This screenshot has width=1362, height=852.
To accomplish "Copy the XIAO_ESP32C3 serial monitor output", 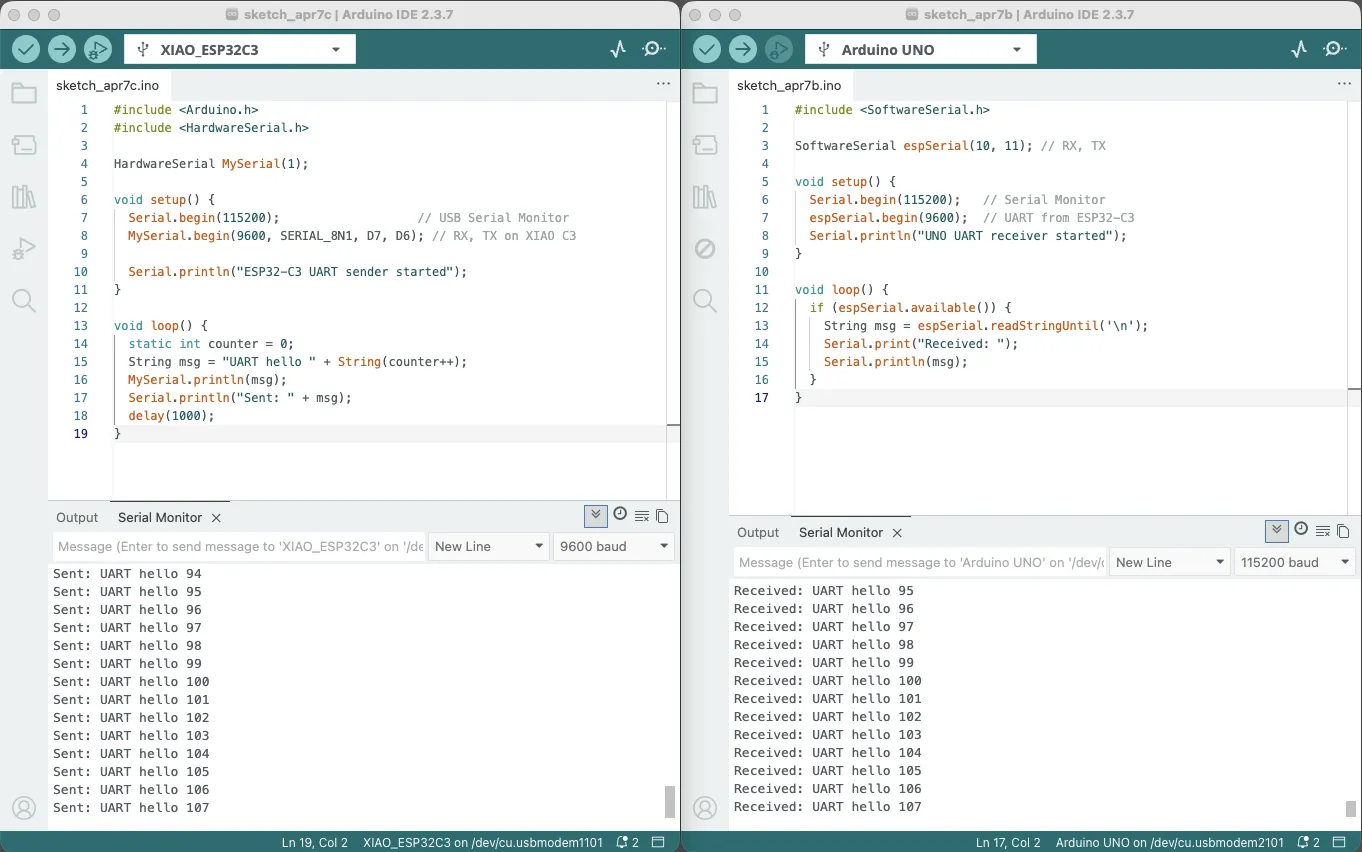I will click(x=662, y=516).
